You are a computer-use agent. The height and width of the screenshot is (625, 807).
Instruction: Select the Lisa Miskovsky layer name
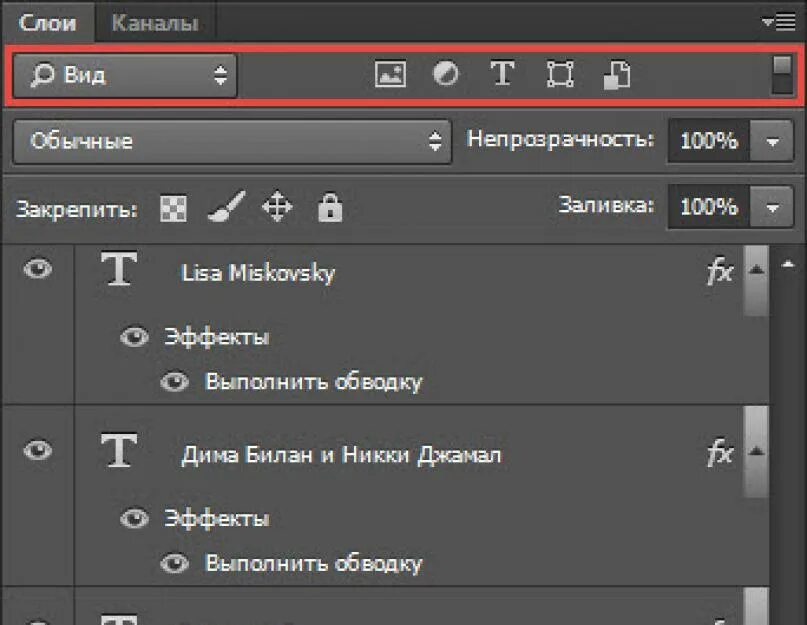258,273
